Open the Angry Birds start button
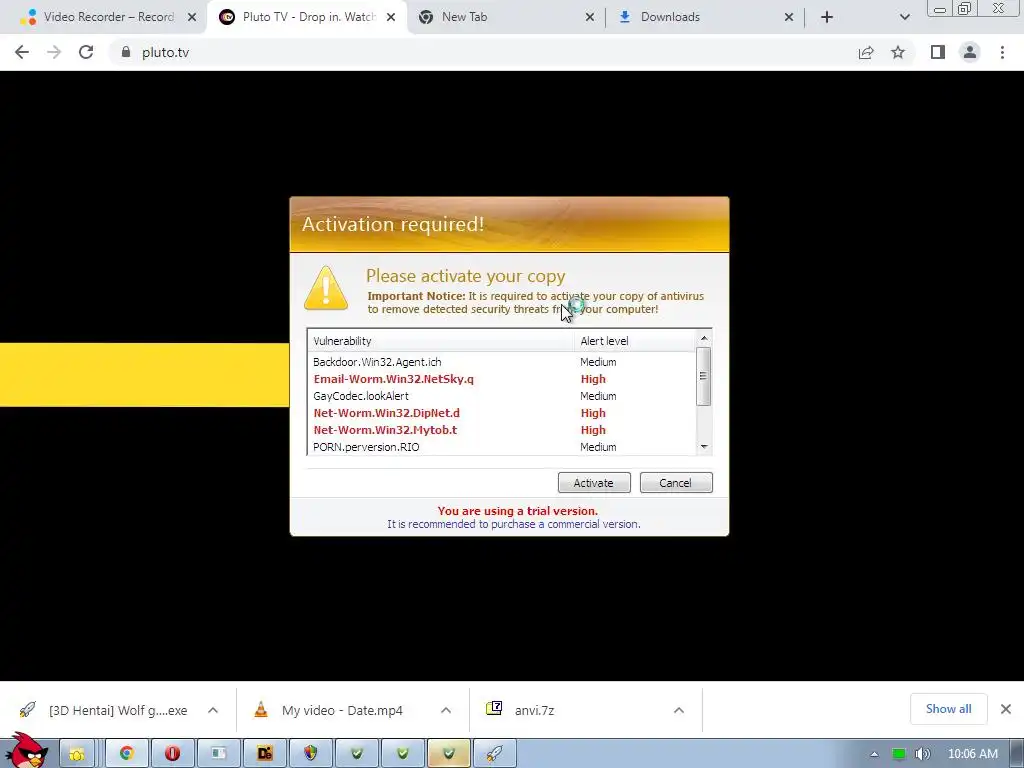Image resolution: width=1024 pixels, height=768 pixels. [27, 751]
